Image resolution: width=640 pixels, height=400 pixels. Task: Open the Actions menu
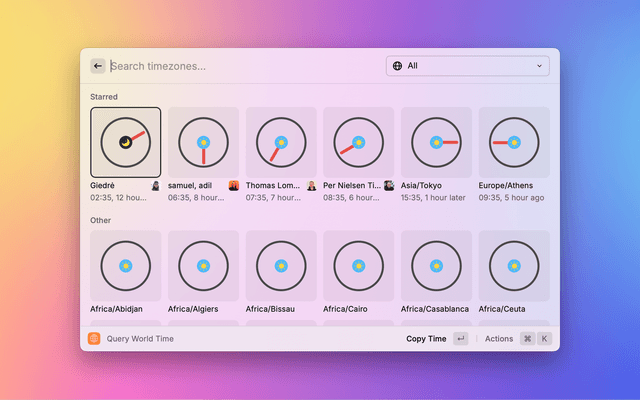pos(499,339)
